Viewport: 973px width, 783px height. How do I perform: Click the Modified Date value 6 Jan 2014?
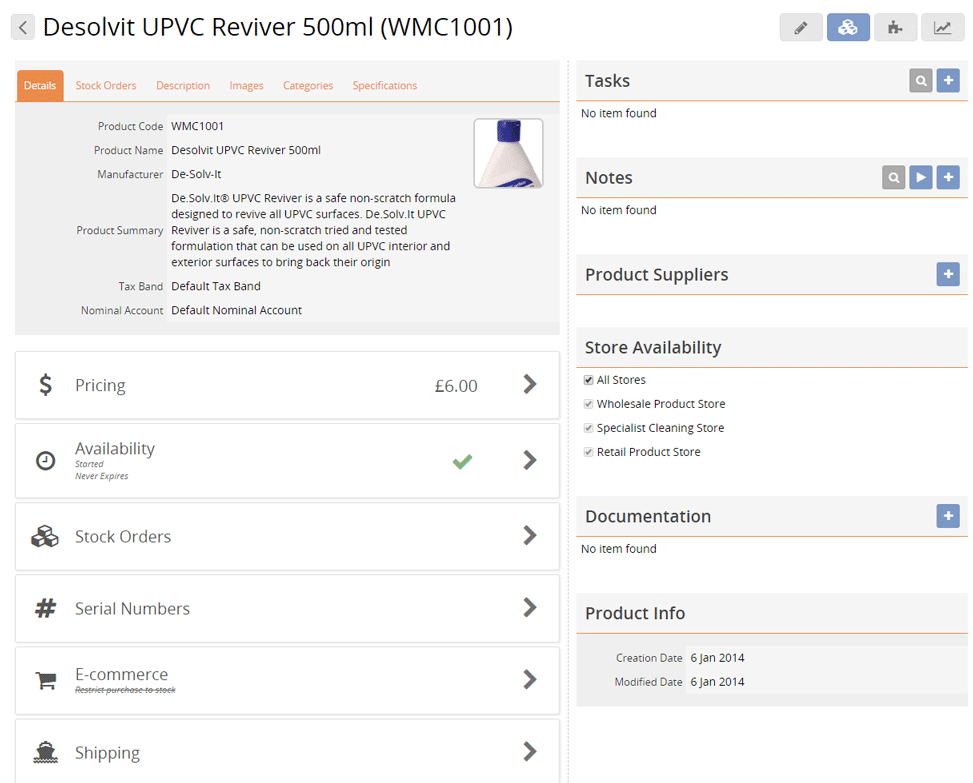pos(717,682)
